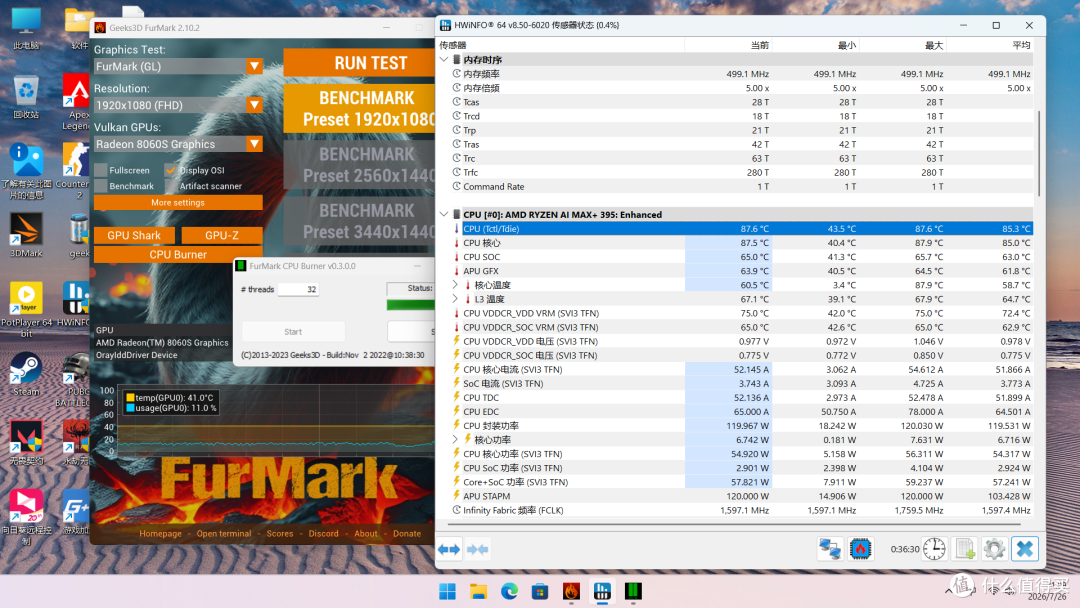Select CPU (Tctl/Tdie) sensor row
Screen dimensions: 1080x608
pos(742,229)
